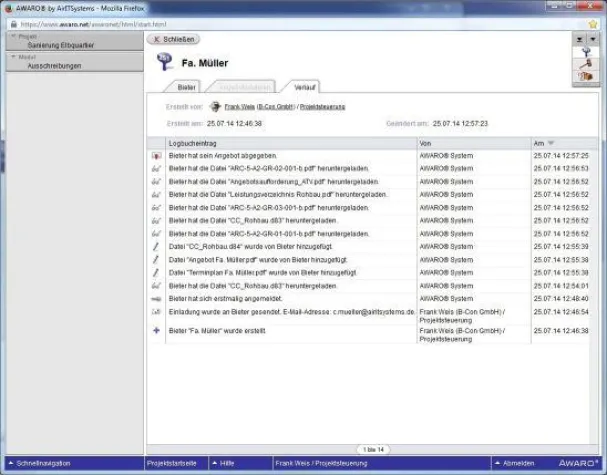Click the pencil icon for 'CC_Rohbau.d84' entry
The width and height of the screenshot is (607, 475).
(156, 246)
